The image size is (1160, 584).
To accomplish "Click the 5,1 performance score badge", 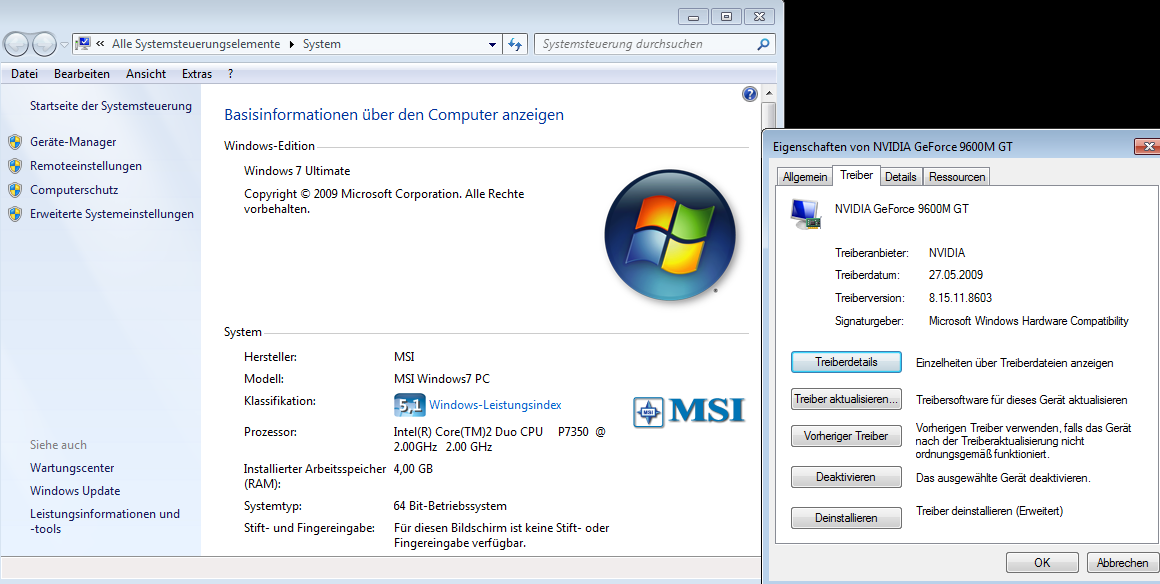I will coord(409,405).
